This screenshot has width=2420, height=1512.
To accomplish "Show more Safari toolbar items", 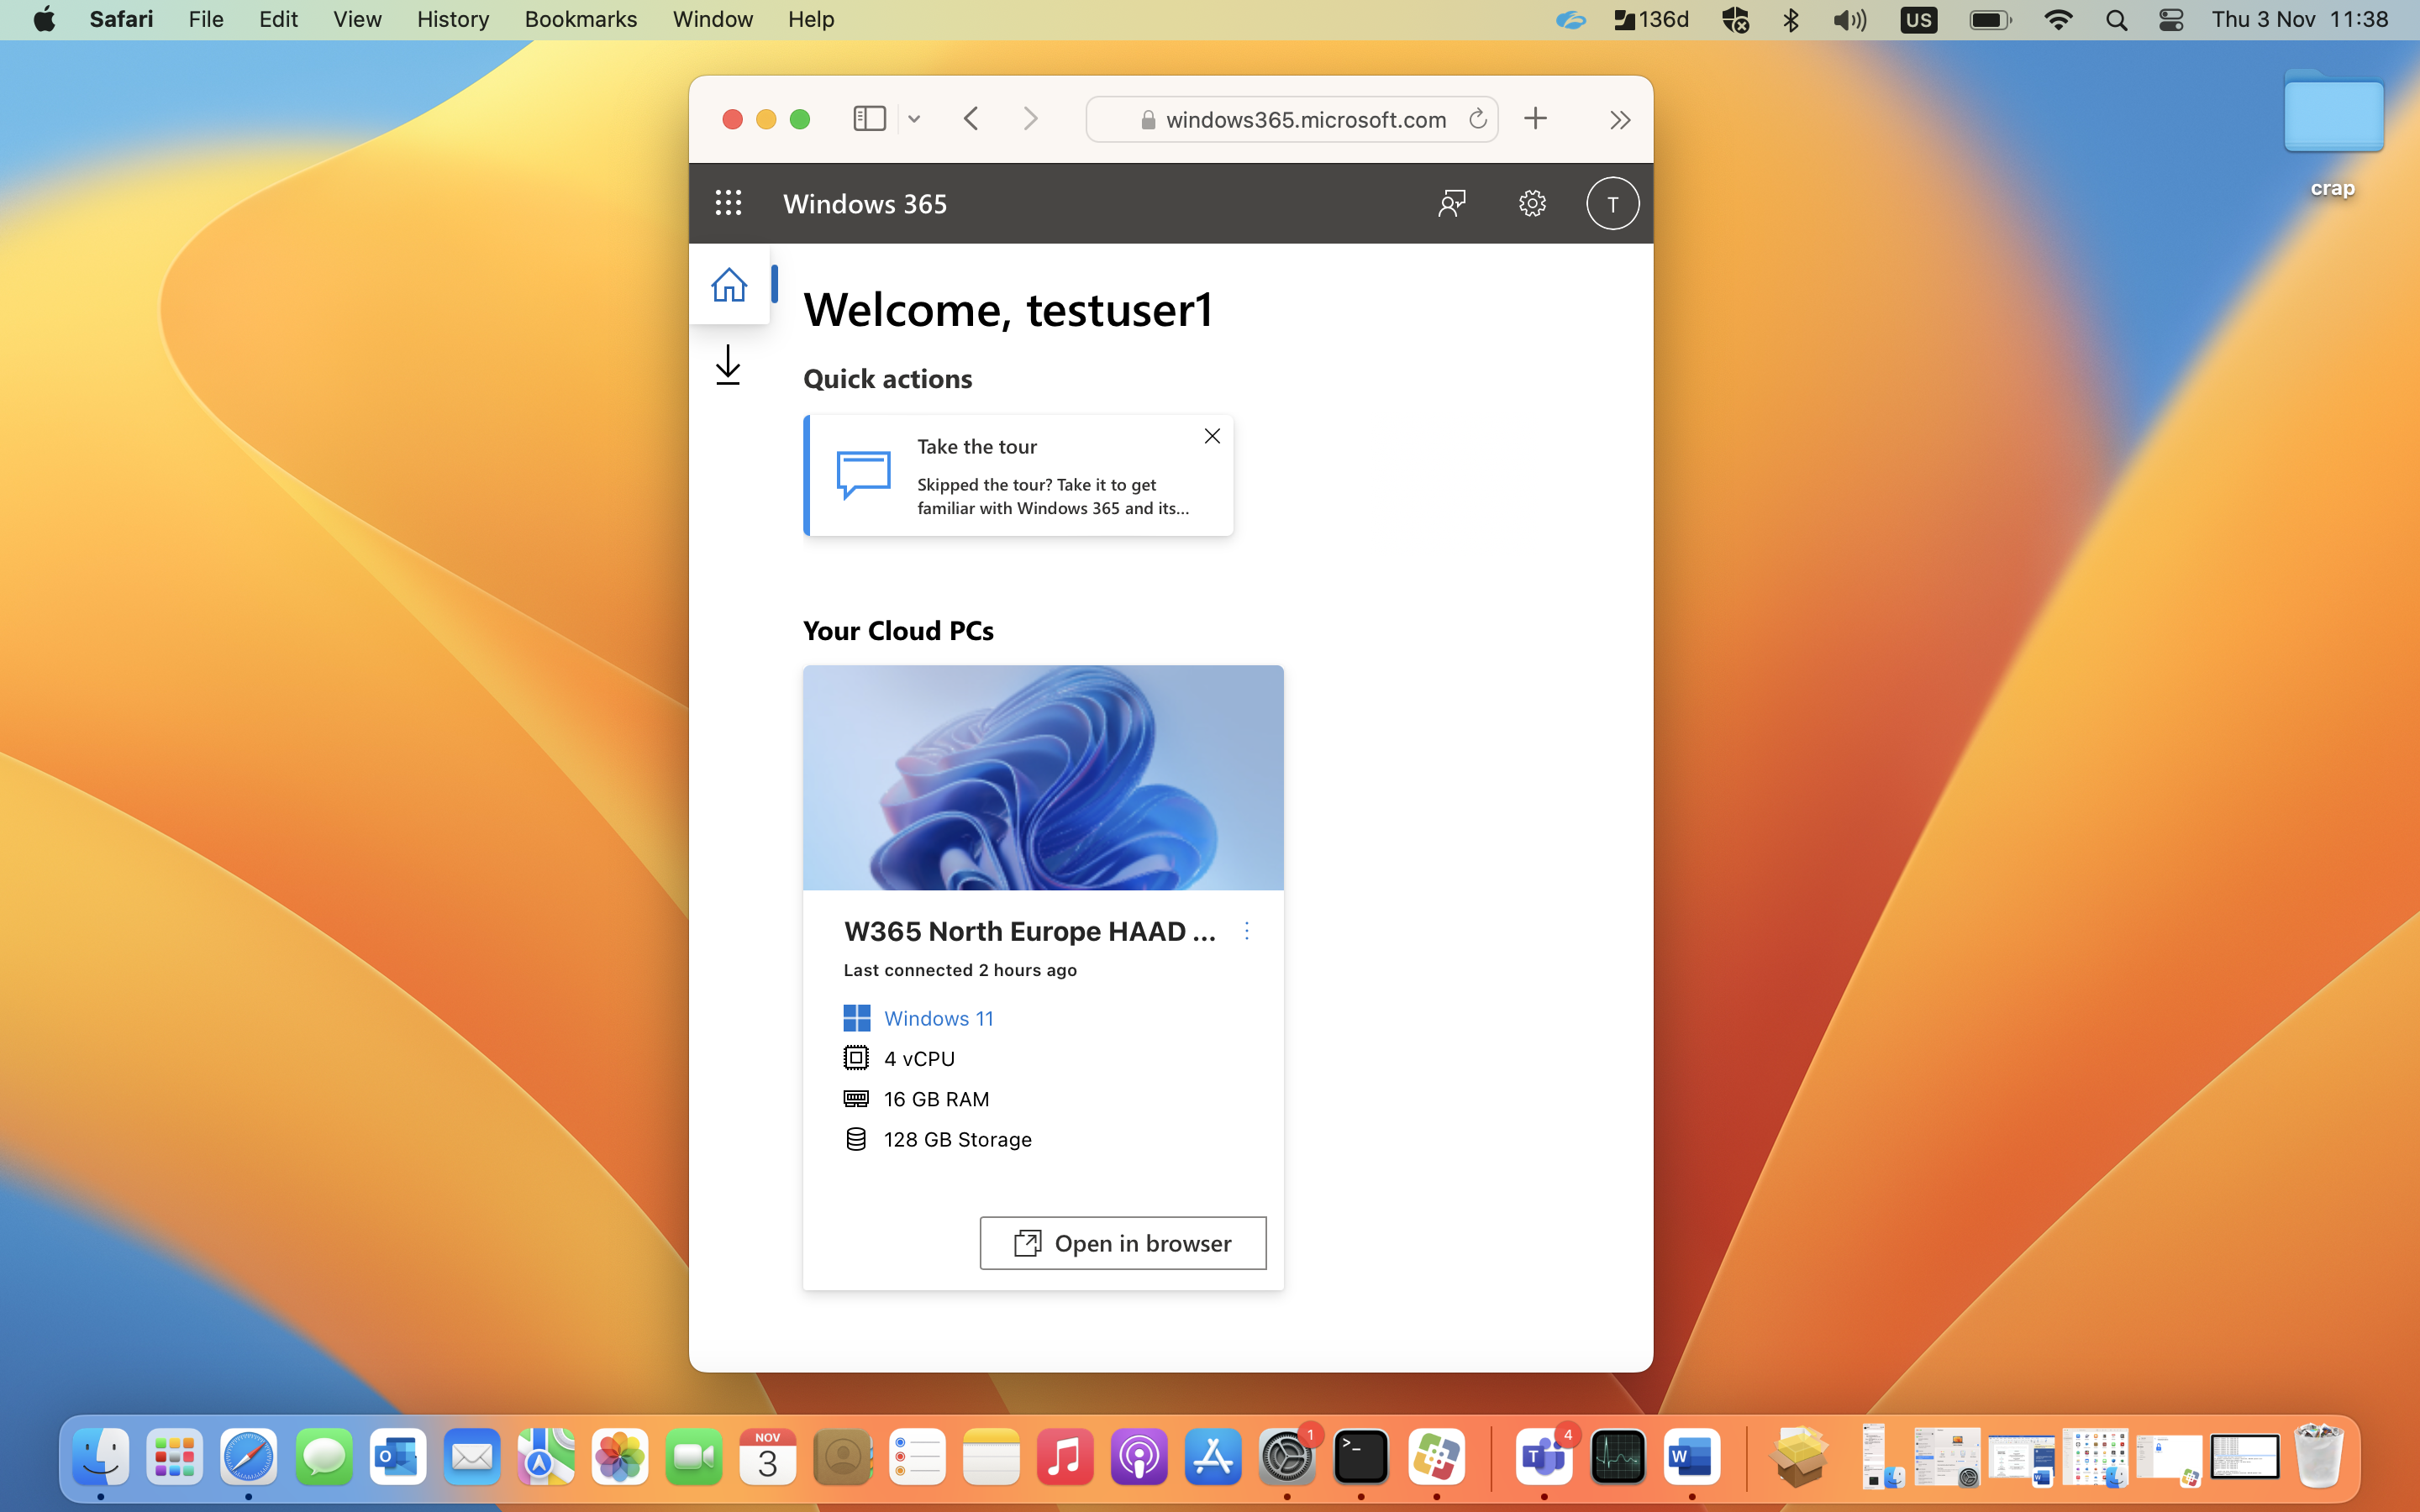I will coord(1620,120).
